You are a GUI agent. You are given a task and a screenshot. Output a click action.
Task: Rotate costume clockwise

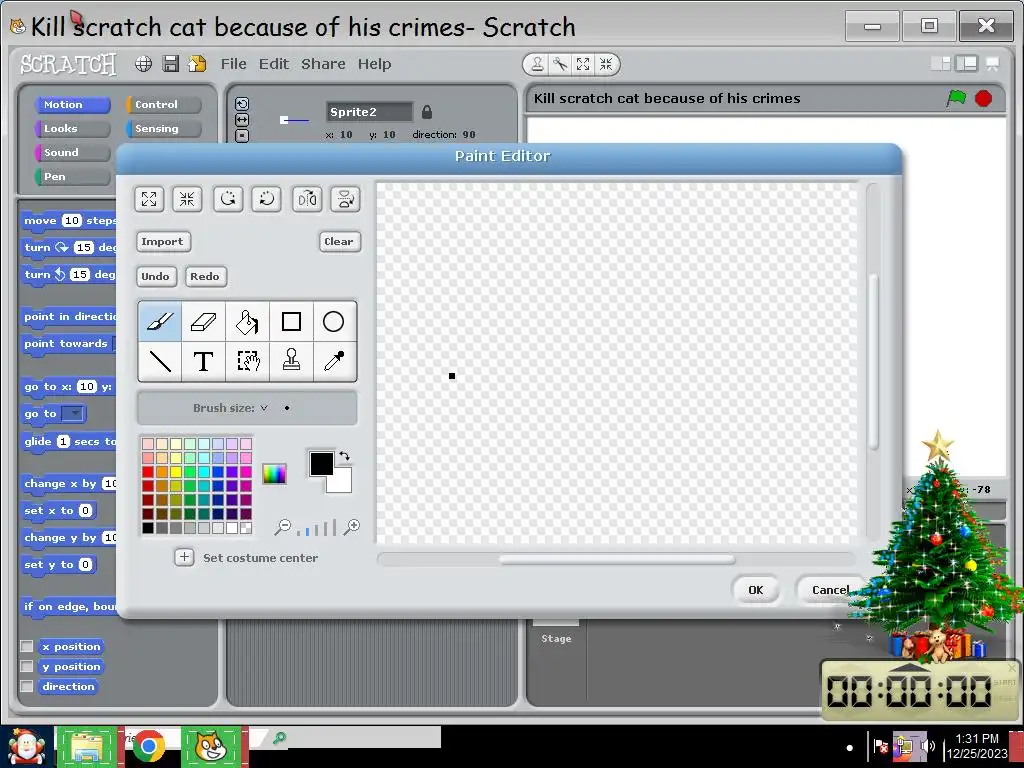click(266, 199)
